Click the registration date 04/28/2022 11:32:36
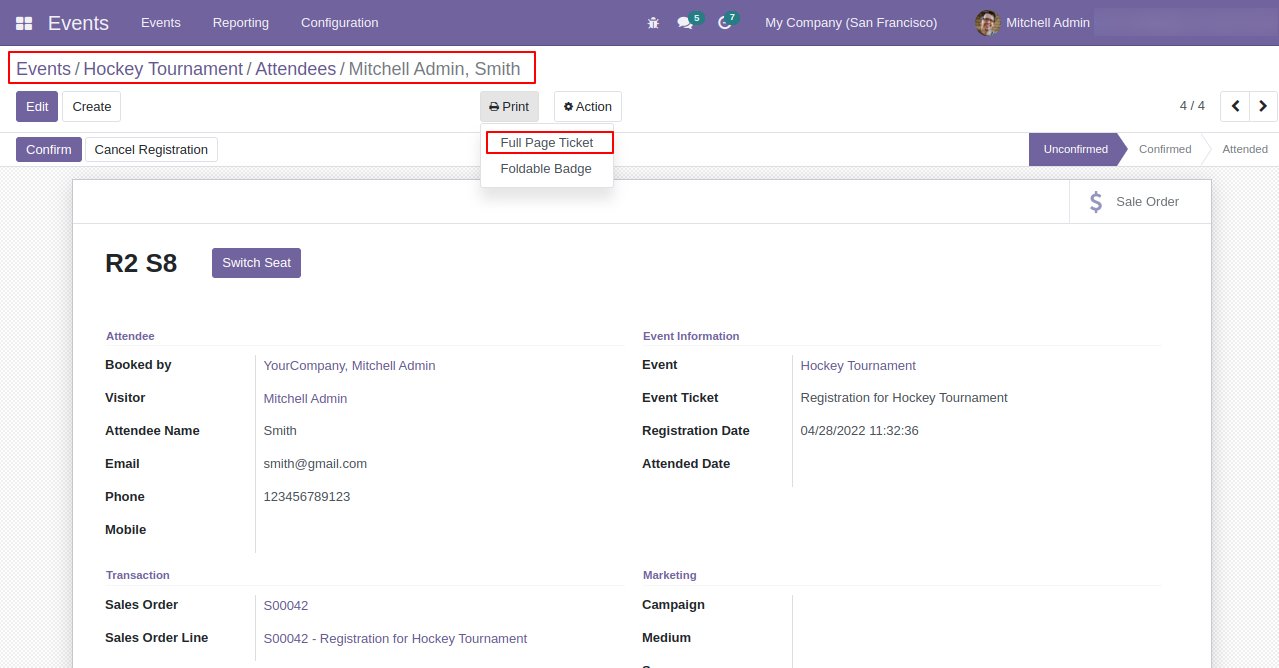 [860, 431]
